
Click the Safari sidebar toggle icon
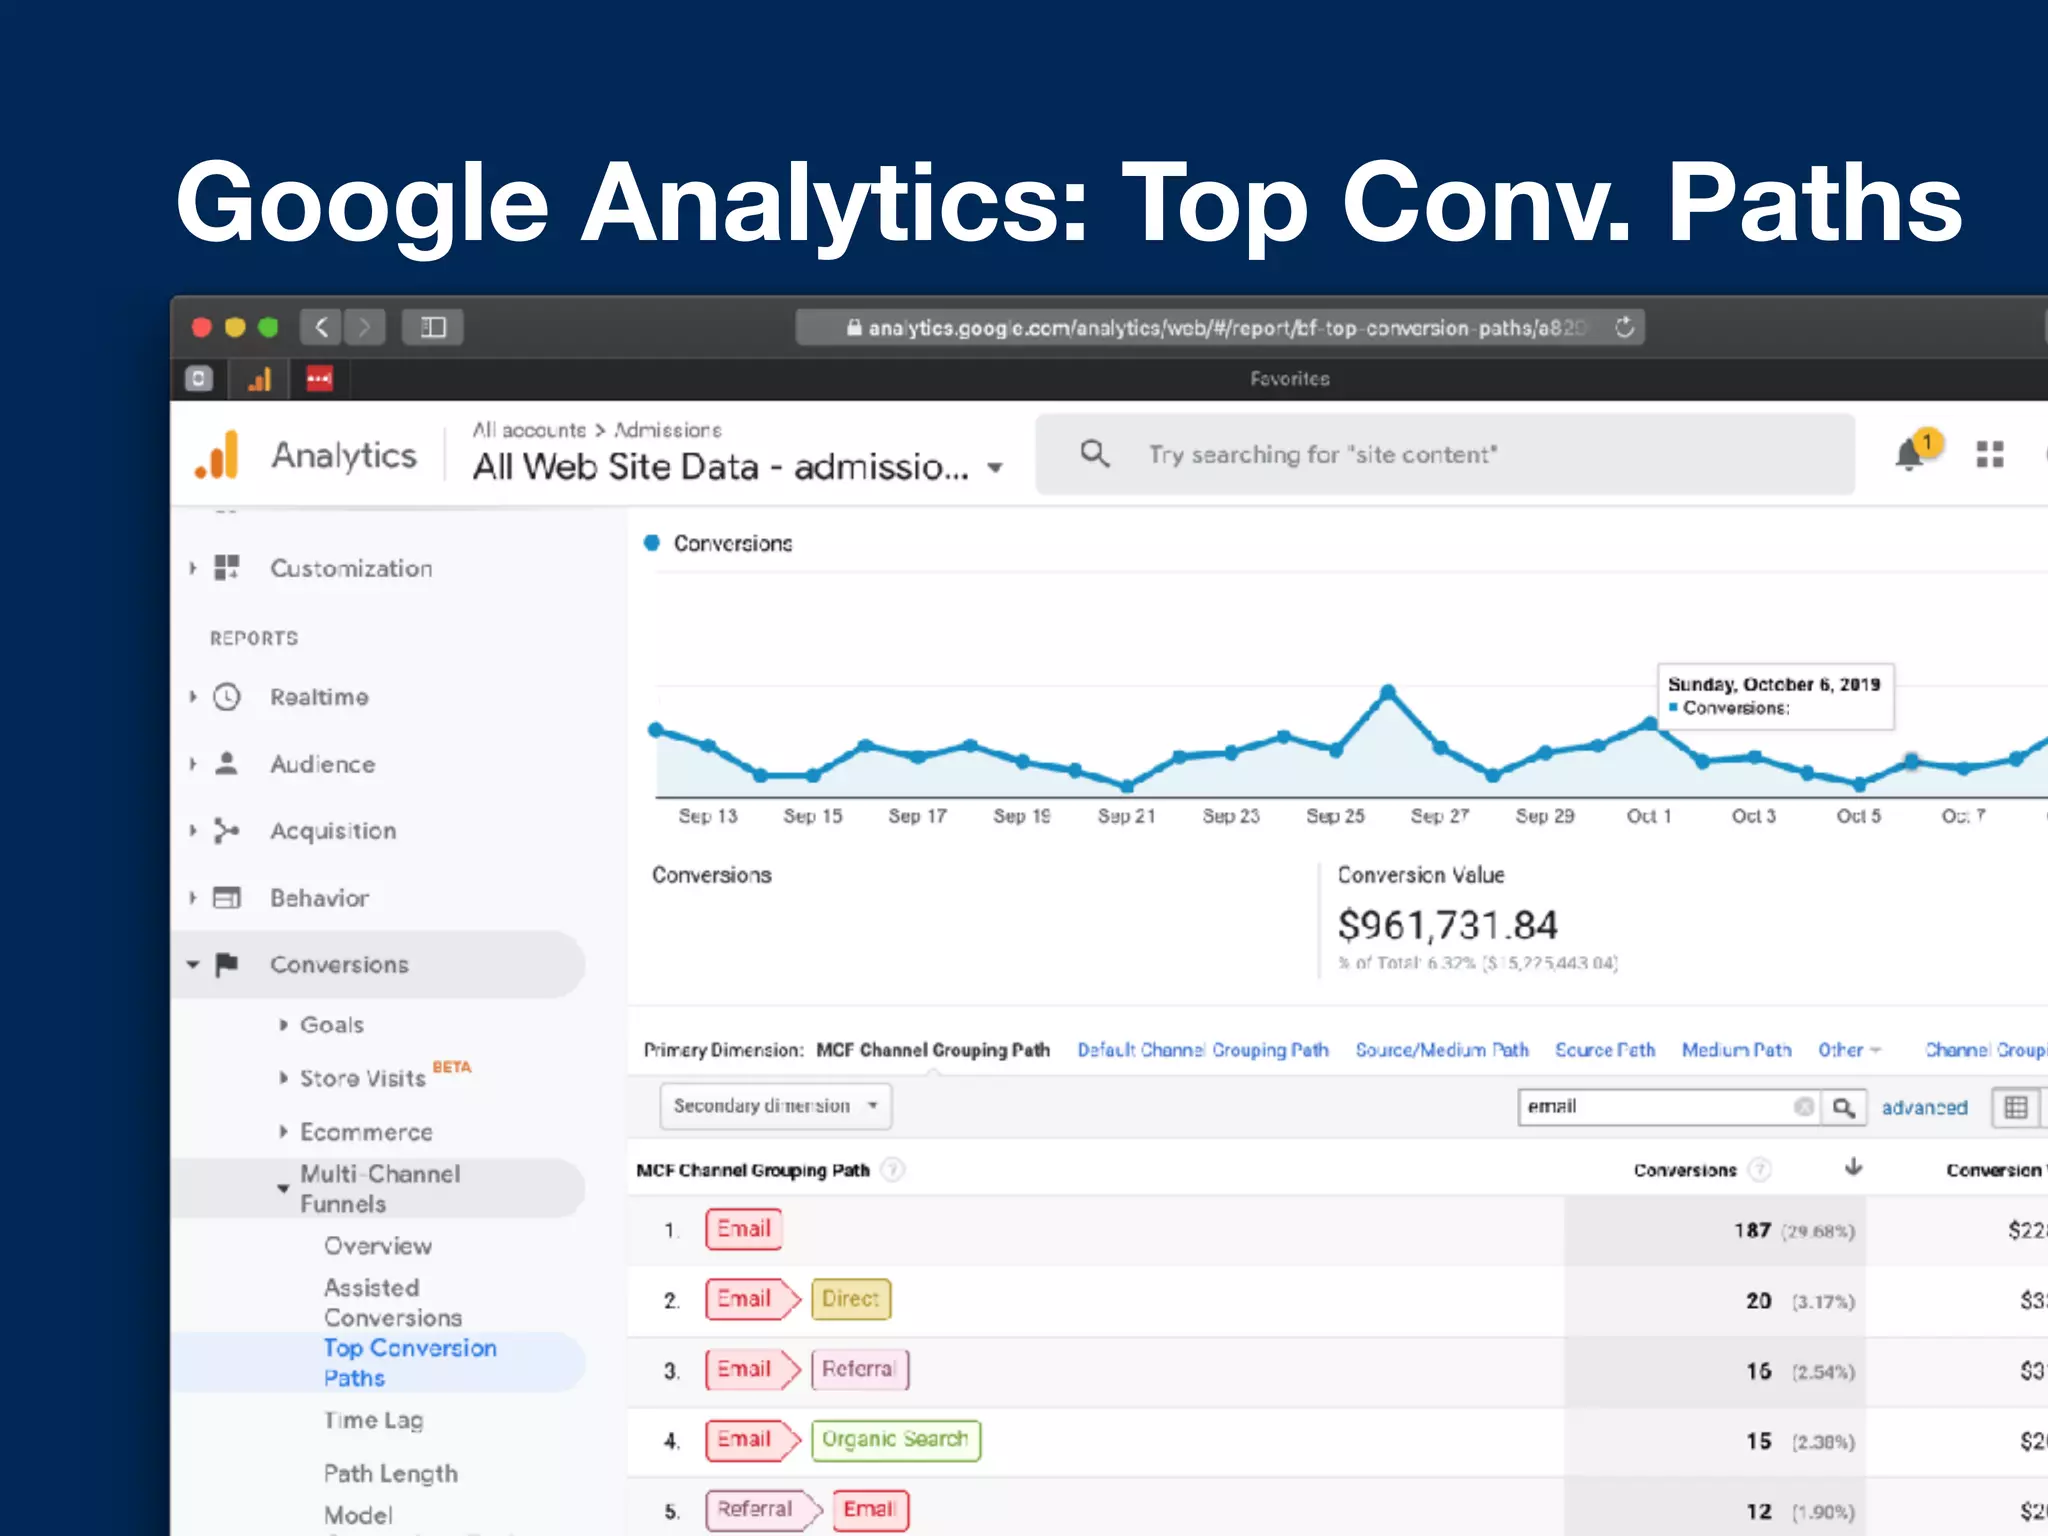pyautogui.click(x=433, y=327)
